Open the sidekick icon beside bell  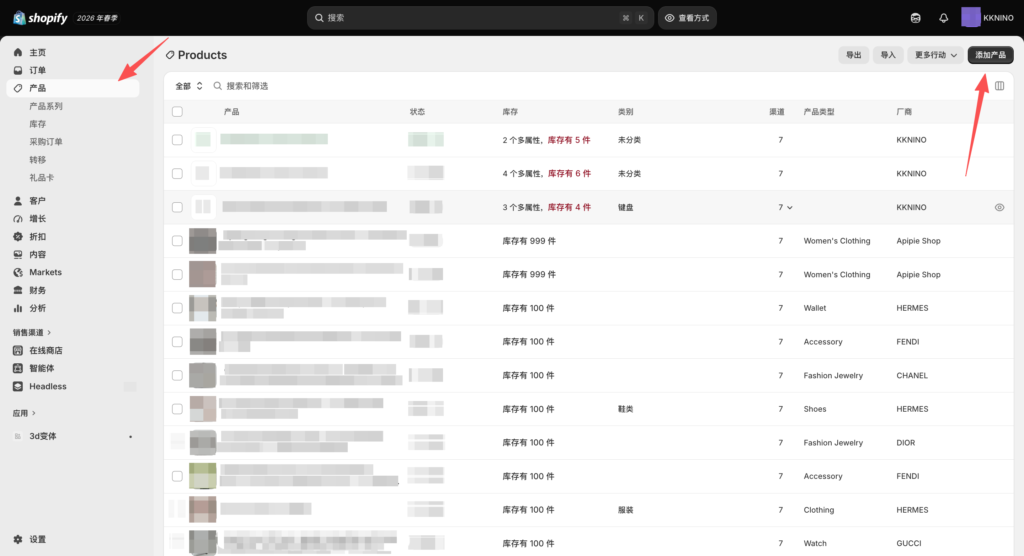click(916, 18)
